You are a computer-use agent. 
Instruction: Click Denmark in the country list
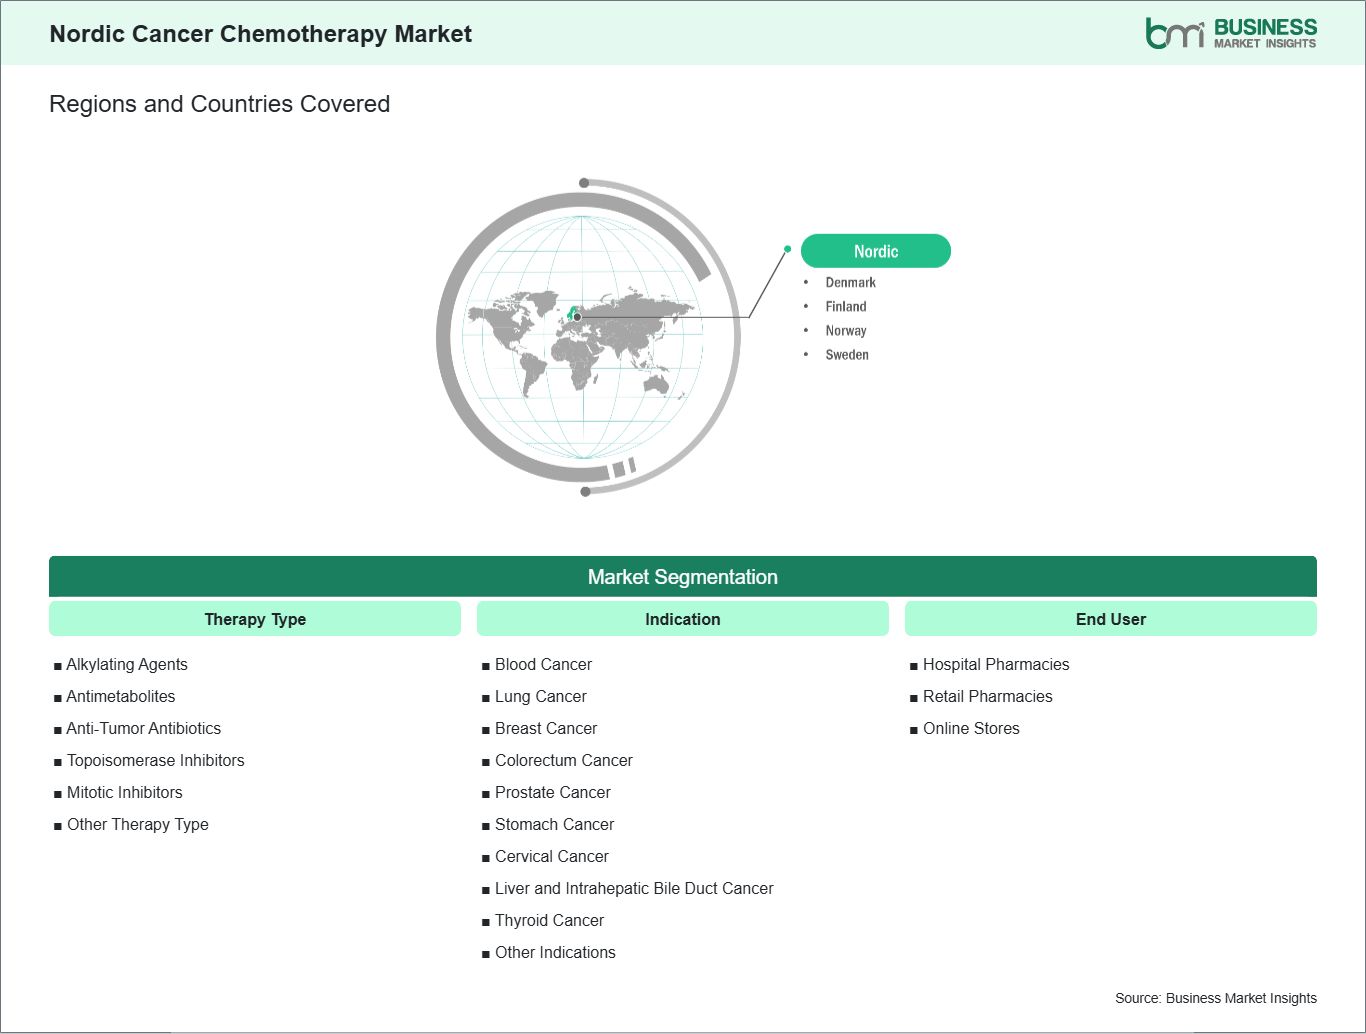pos(850,283)
